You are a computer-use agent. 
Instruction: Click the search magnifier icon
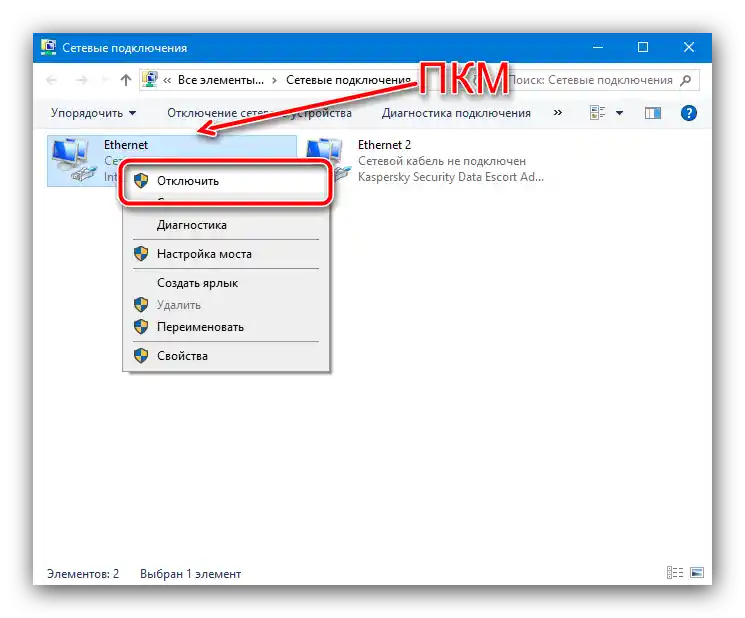point(686,80)
